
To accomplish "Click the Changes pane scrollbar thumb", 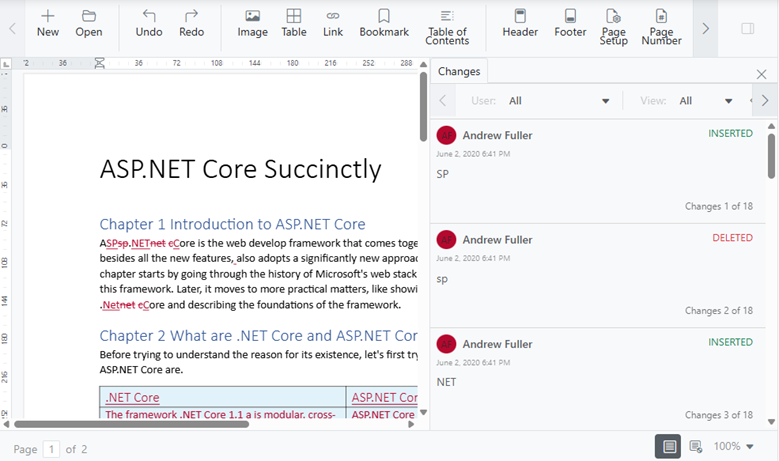I will (771, 156).
